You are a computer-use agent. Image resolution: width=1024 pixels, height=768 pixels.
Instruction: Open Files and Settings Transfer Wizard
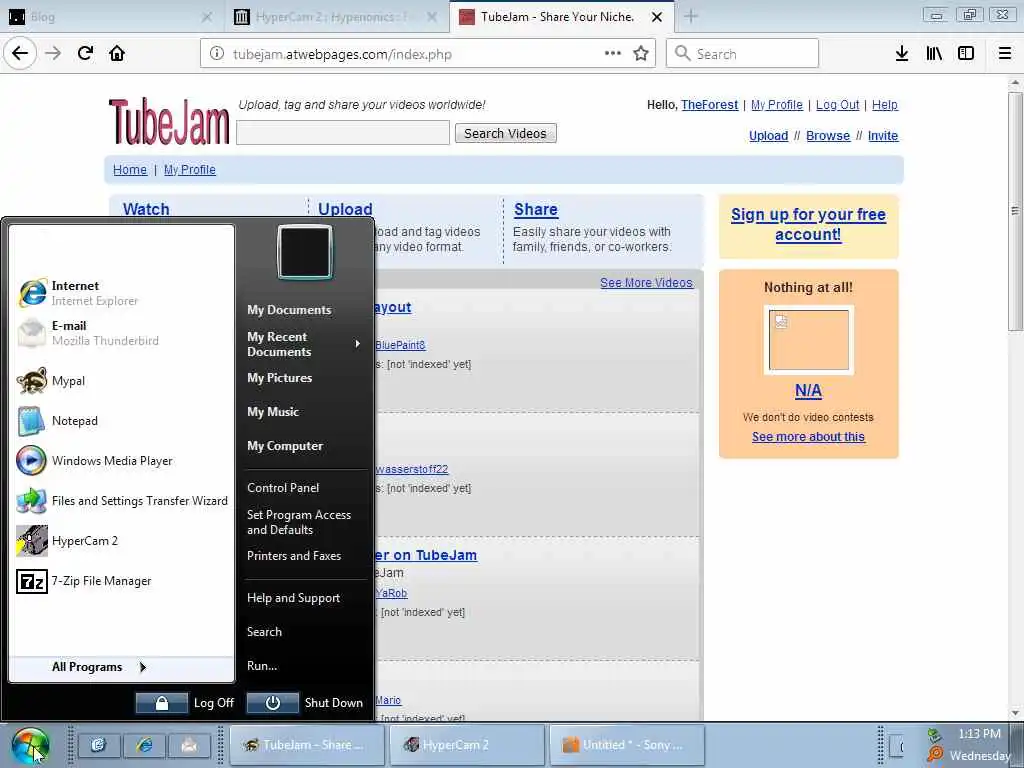coord(122,501)
